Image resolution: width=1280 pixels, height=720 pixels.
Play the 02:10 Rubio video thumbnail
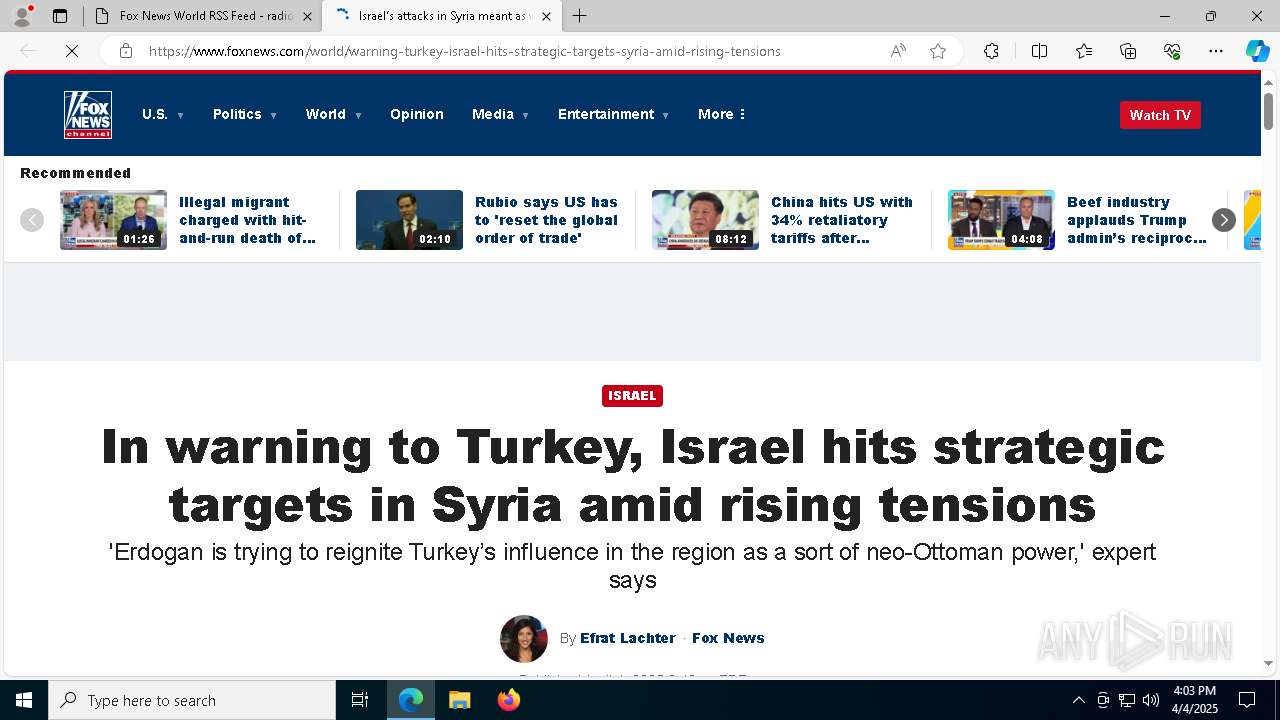pos(409,220)
